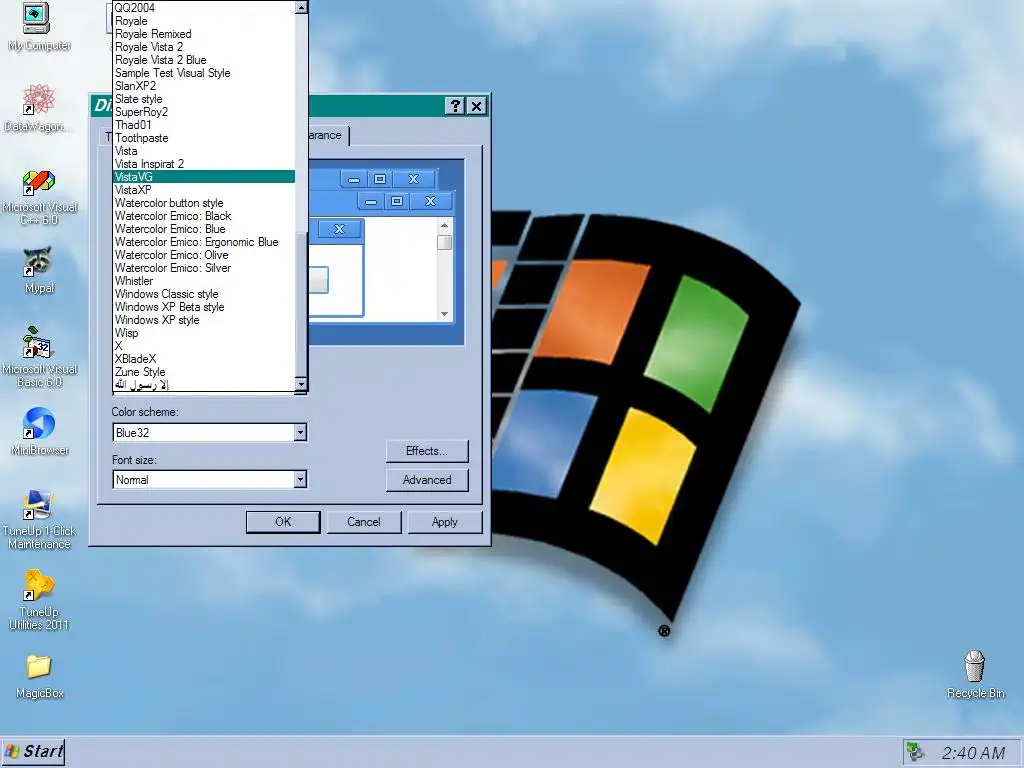Choose Royale Remixed style
This screenshot has height=768, width=1024.
[204, 34]
